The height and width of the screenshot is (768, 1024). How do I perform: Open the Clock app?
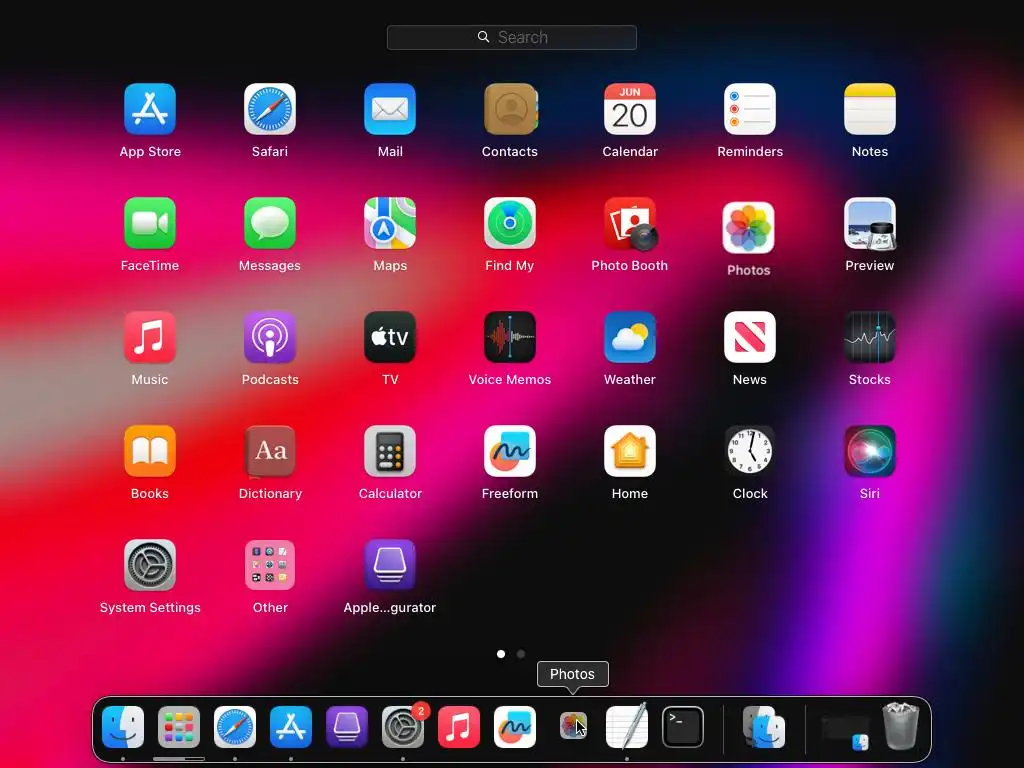click(750, 451)
